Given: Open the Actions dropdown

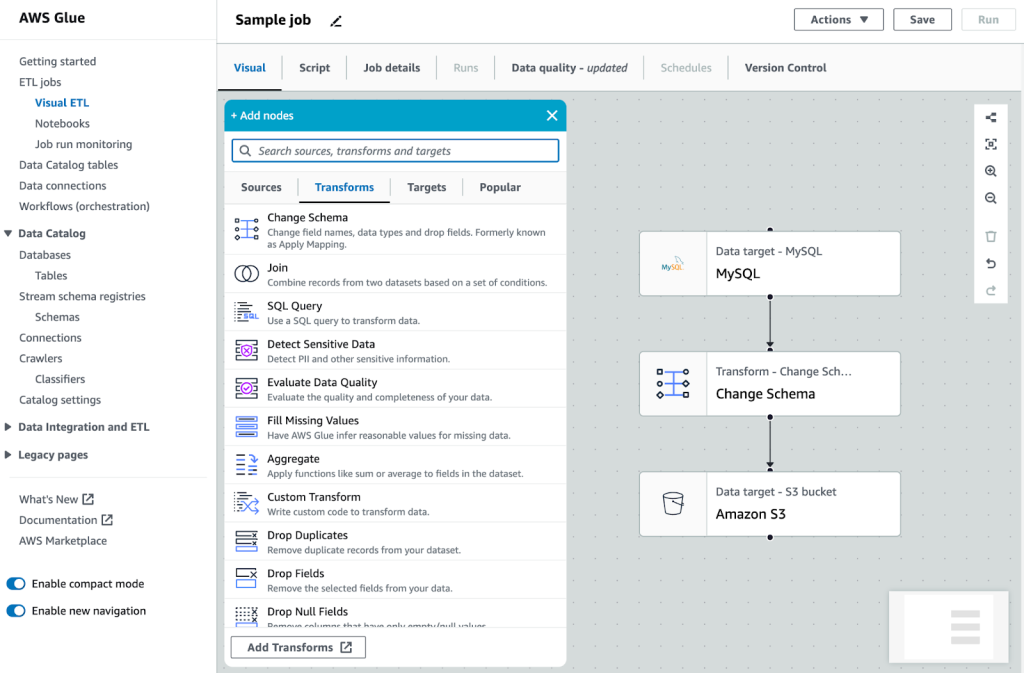Looking at the screenshot, I should pos(839,20).
